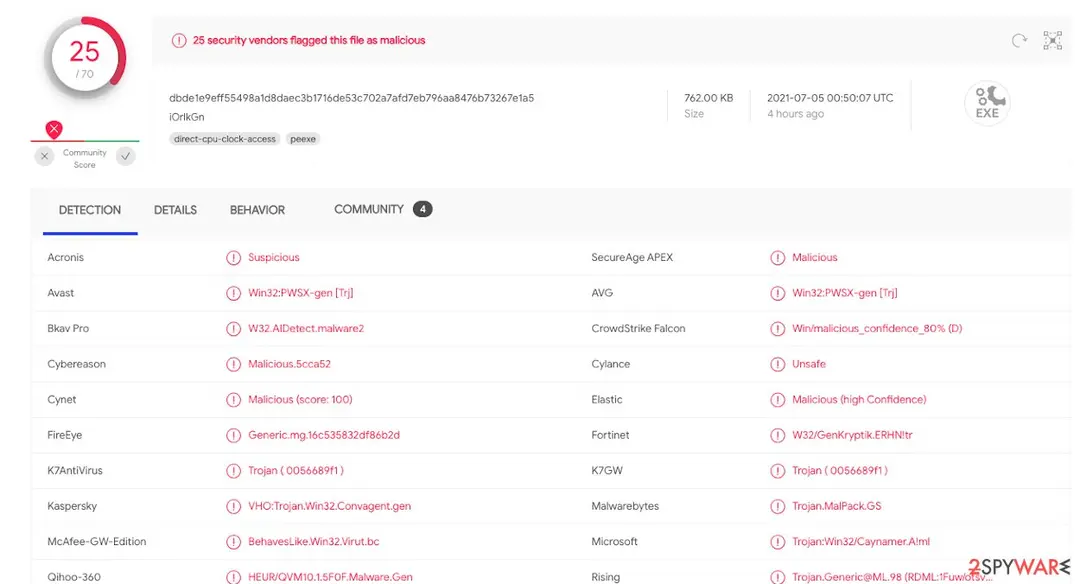Open the BEHAVIOR tab
Viewport: 1080px width, 584px height.
point(257,210)
